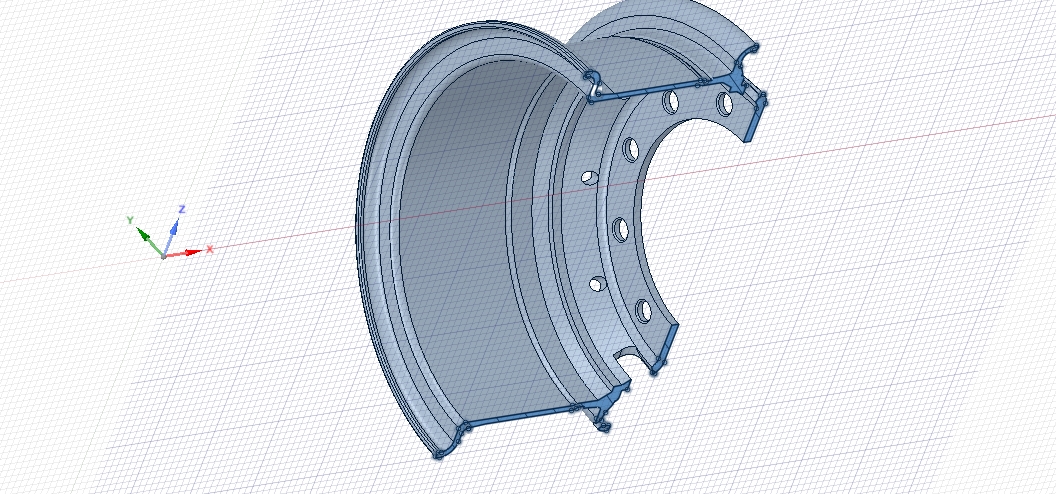The height and width of the screenshot is (494, 1056).
Task: Click the "Y" axis label
Action: pos(130,220)
